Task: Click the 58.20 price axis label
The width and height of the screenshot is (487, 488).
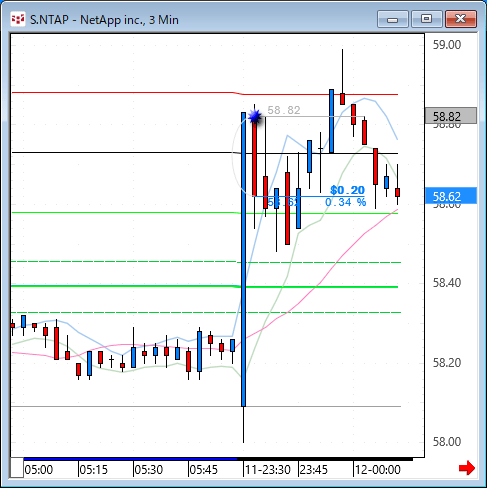Action: [447, 362]
